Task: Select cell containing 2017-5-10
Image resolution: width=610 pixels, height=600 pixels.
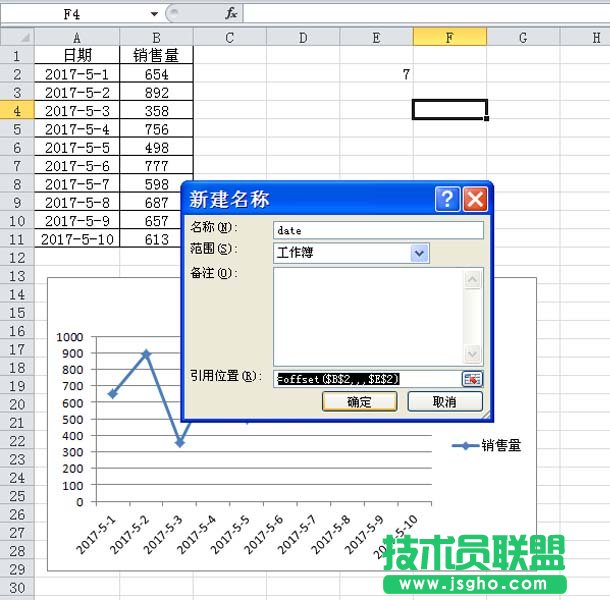Action: click(77, 239)
